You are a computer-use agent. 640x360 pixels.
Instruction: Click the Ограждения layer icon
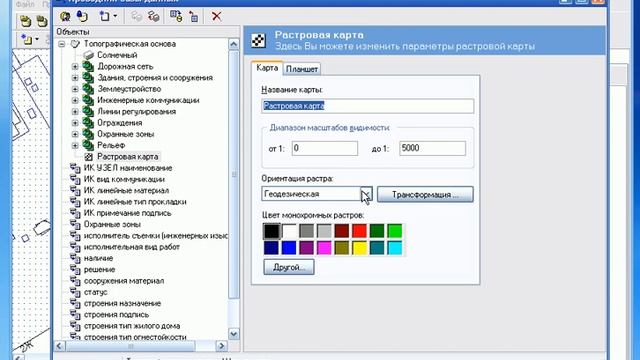click(x=88, y=123)
